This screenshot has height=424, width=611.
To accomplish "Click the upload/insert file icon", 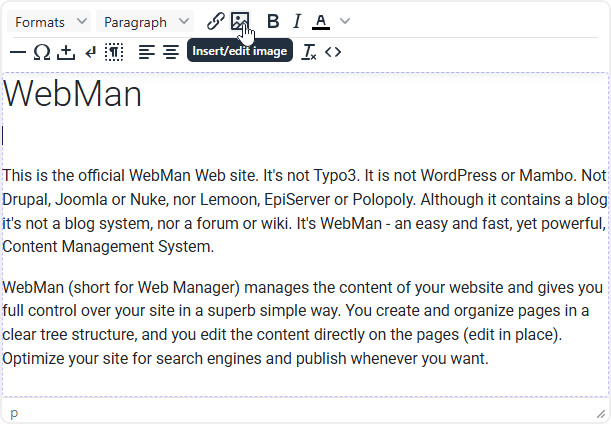I will coord(67,52).
